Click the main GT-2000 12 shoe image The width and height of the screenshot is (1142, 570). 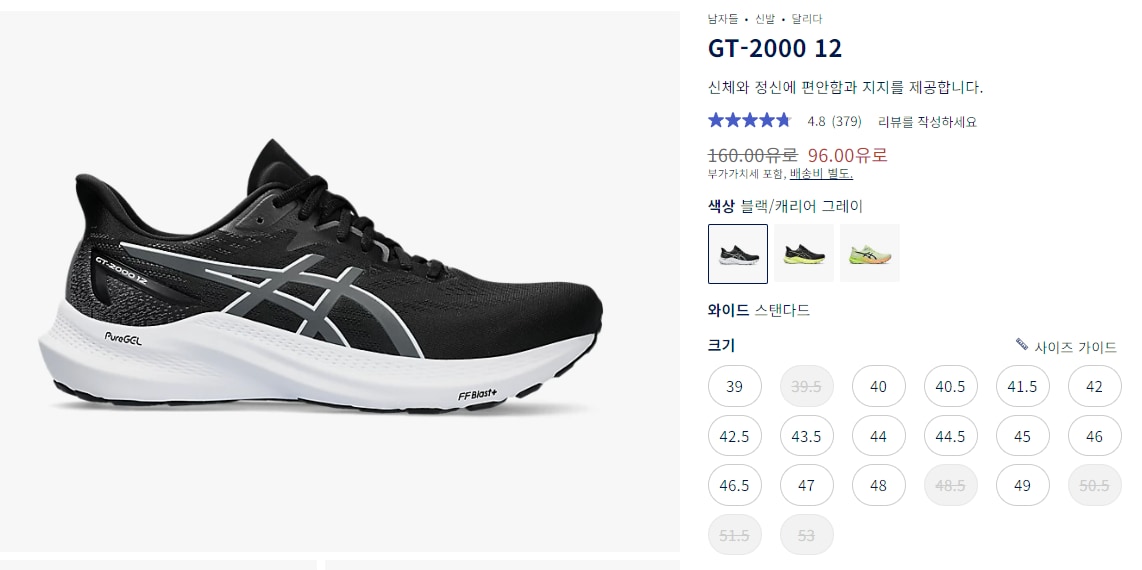point(320,279)
